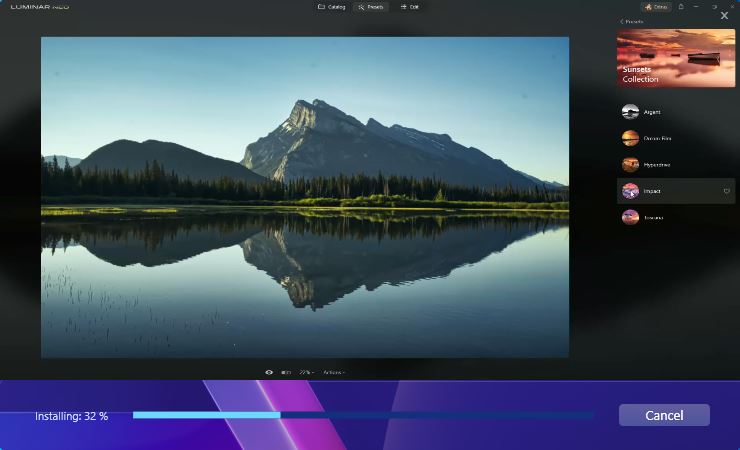The width and height of the screenshot is (740, 450).
Task: Click the Hyperdrive preset thumbnail
Action: pyautogui.click(x=630, y=165)
